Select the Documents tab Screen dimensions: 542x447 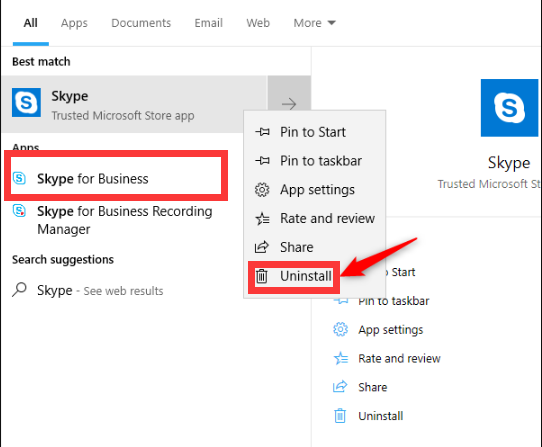(x=141, y=23)
